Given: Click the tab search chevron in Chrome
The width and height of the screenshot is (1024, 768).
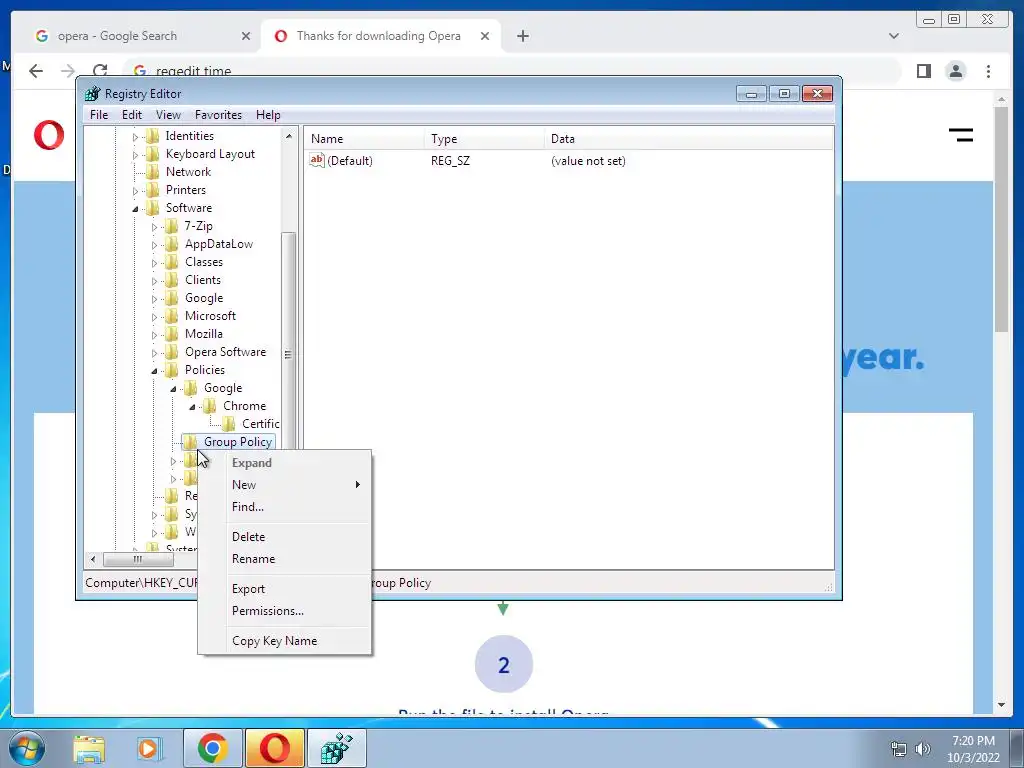Looking at the screenshot, I should (893, 36).
